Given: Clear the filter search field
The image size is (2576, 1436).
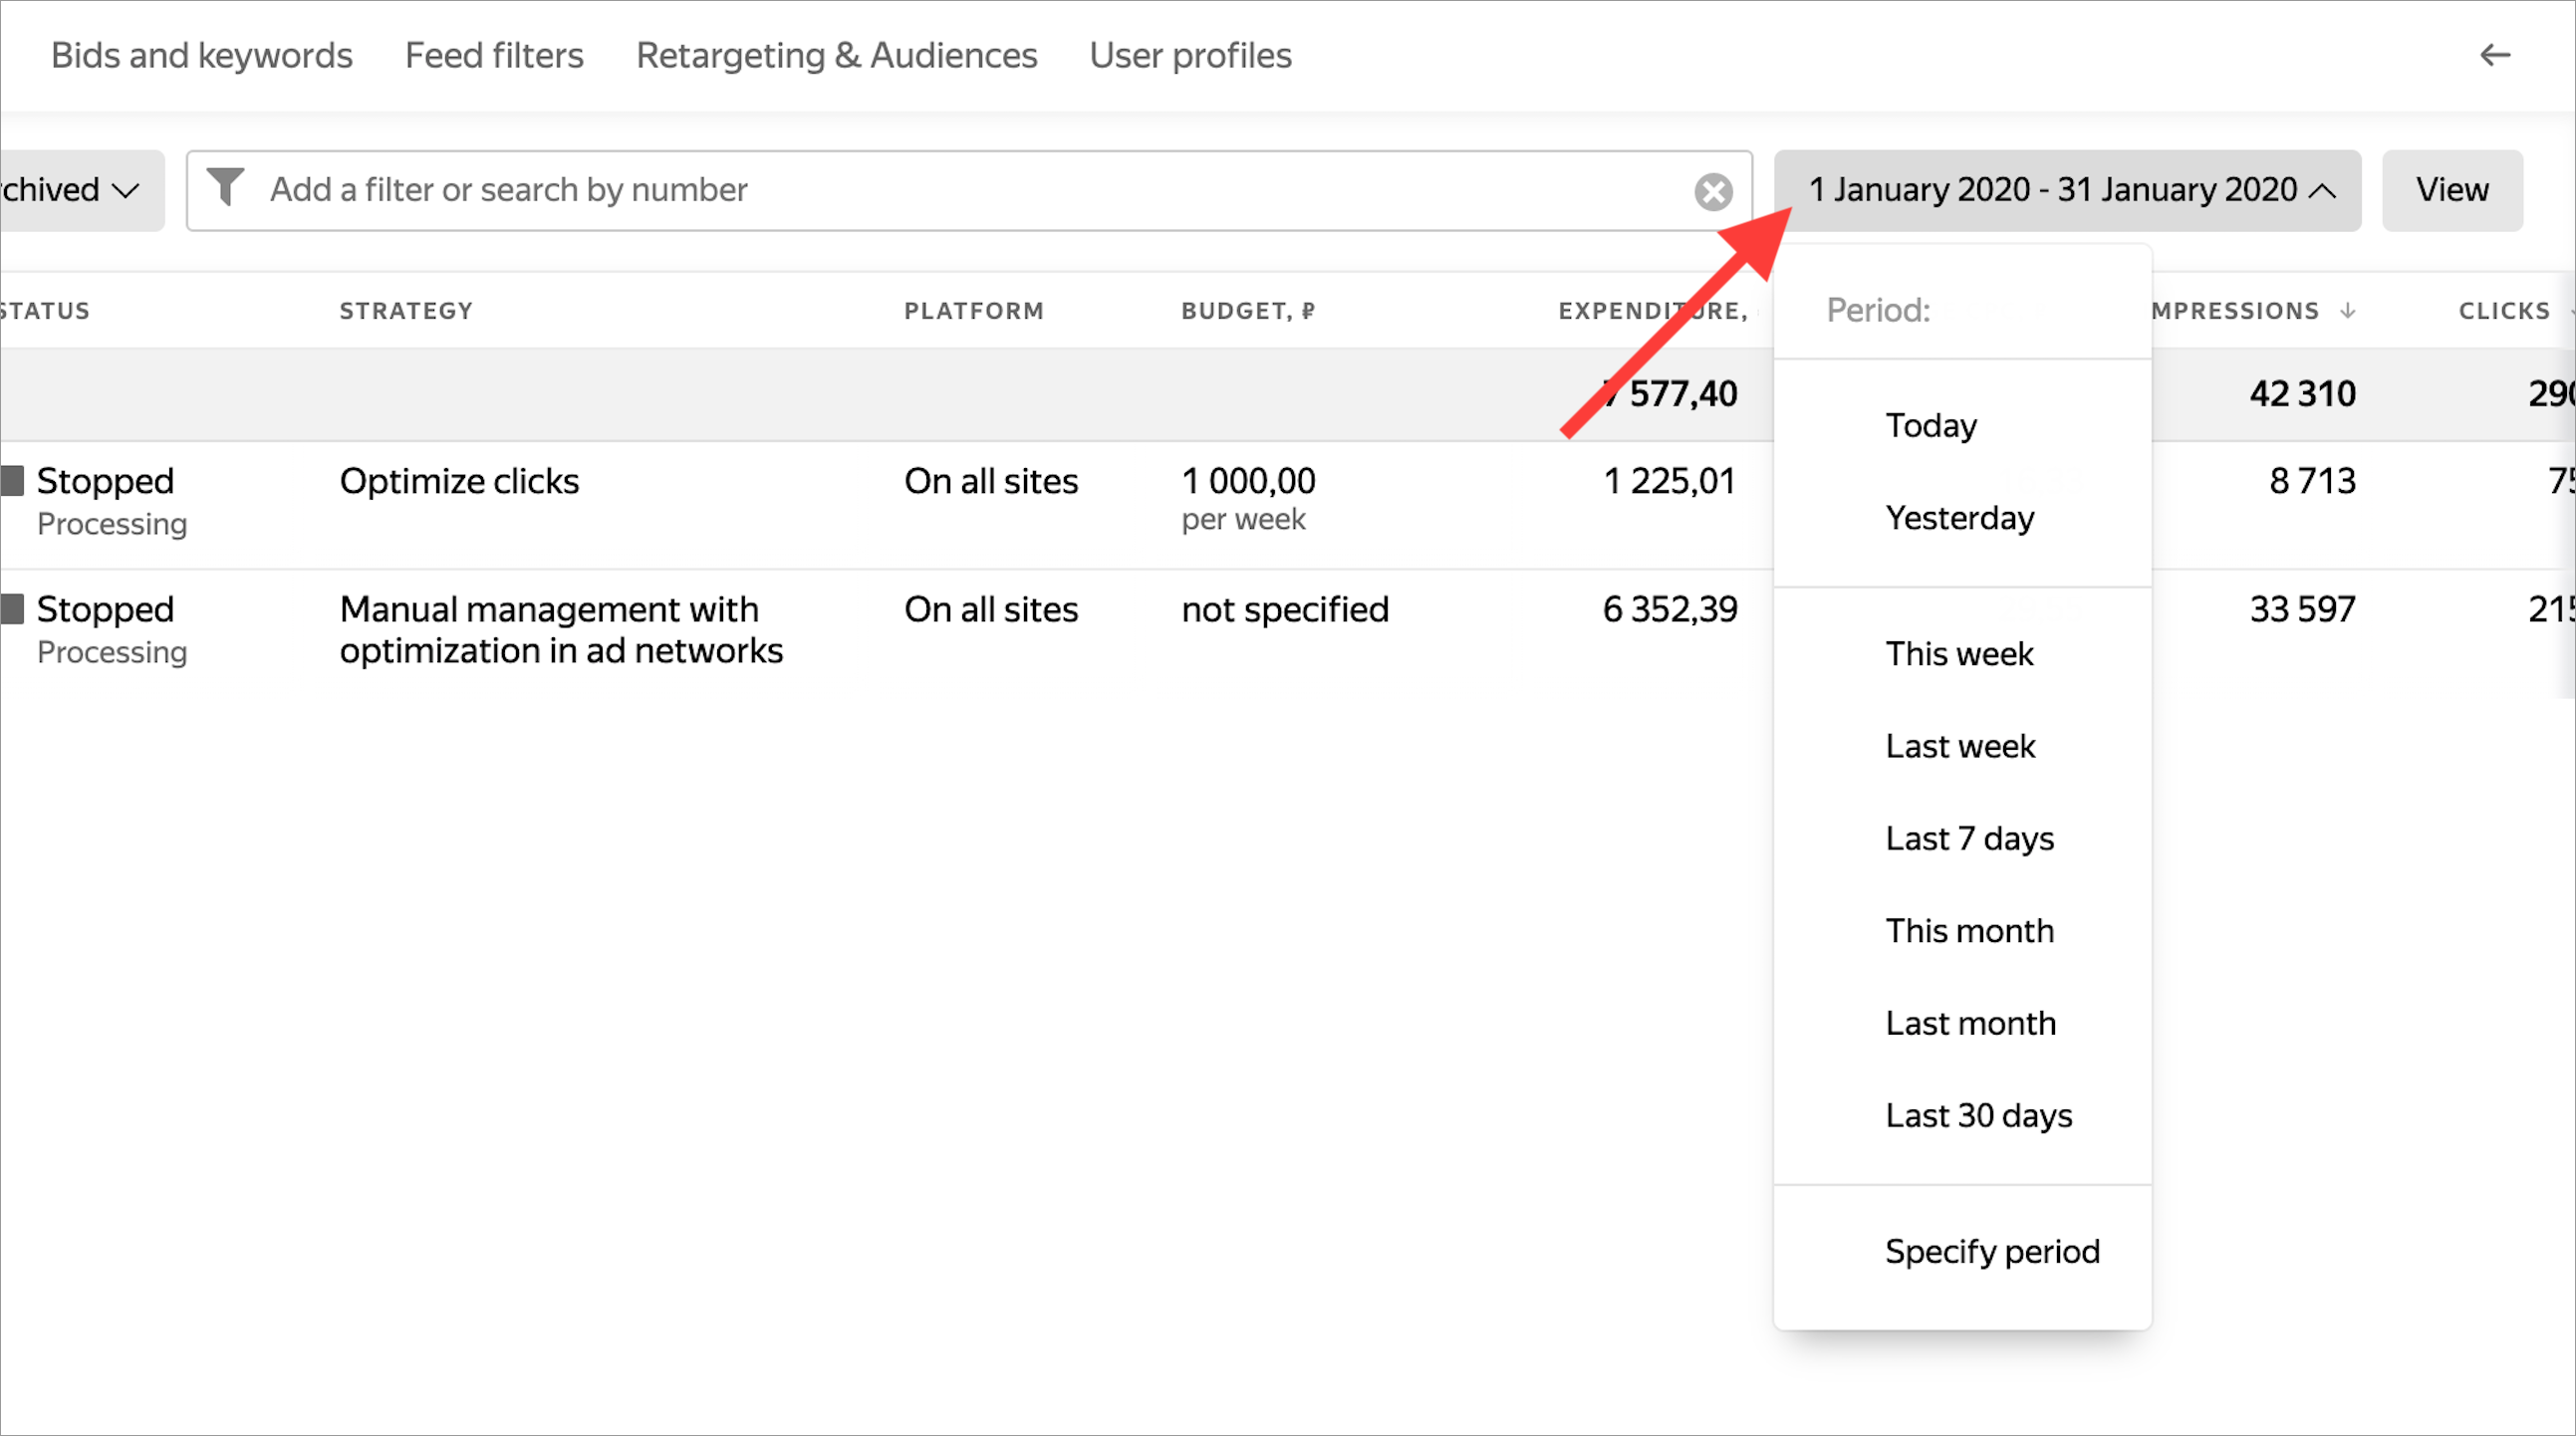Looking at the screenshot, I should coord(1713,191).
